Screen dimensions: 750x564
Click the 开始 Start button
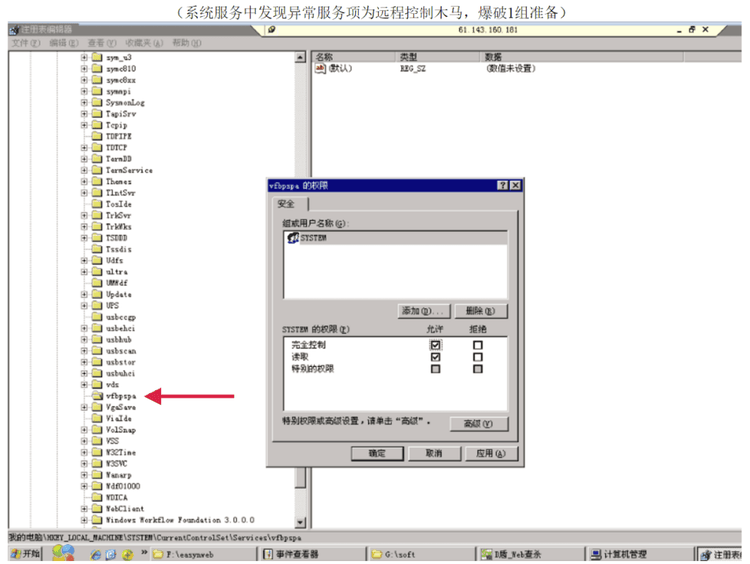point(24,554)
